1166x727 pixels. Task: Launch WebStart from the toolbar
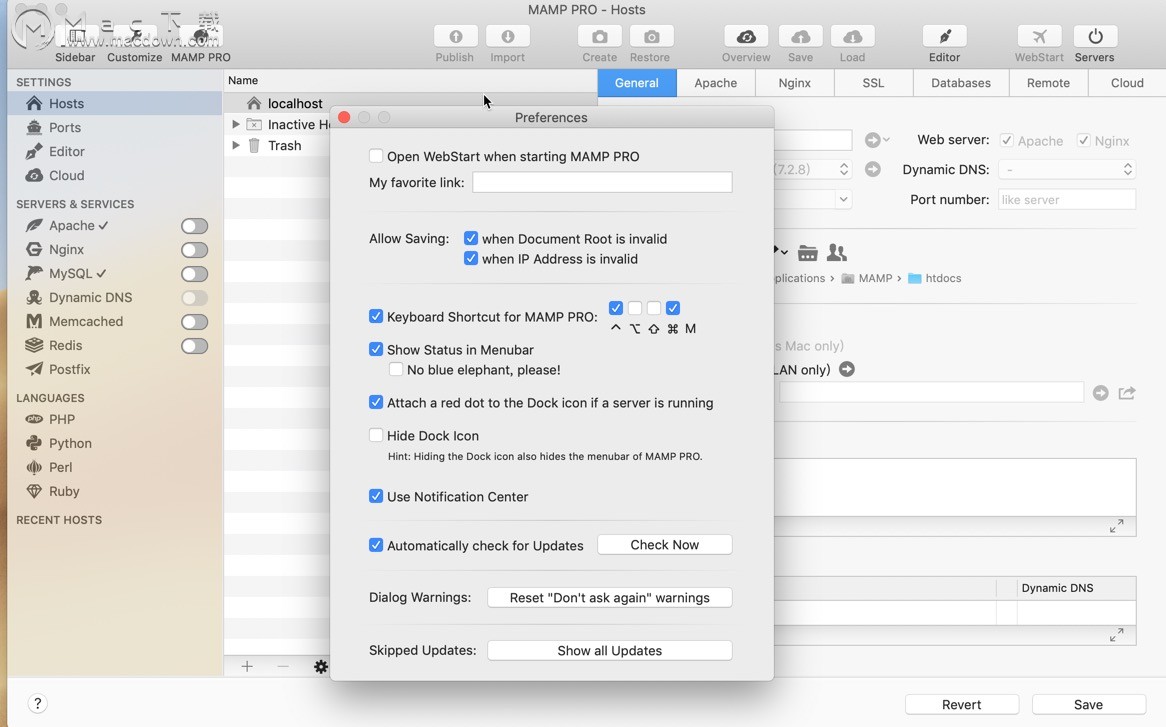[x=1039, y=36]
